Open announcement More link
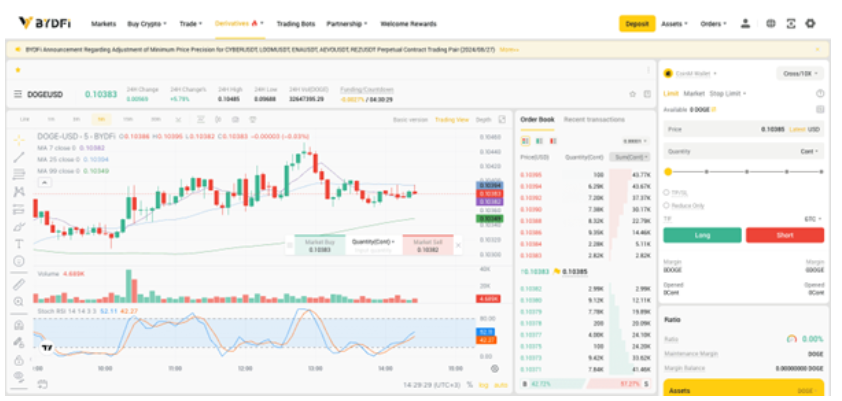This screenshot has width=842, height=401. 509,49
